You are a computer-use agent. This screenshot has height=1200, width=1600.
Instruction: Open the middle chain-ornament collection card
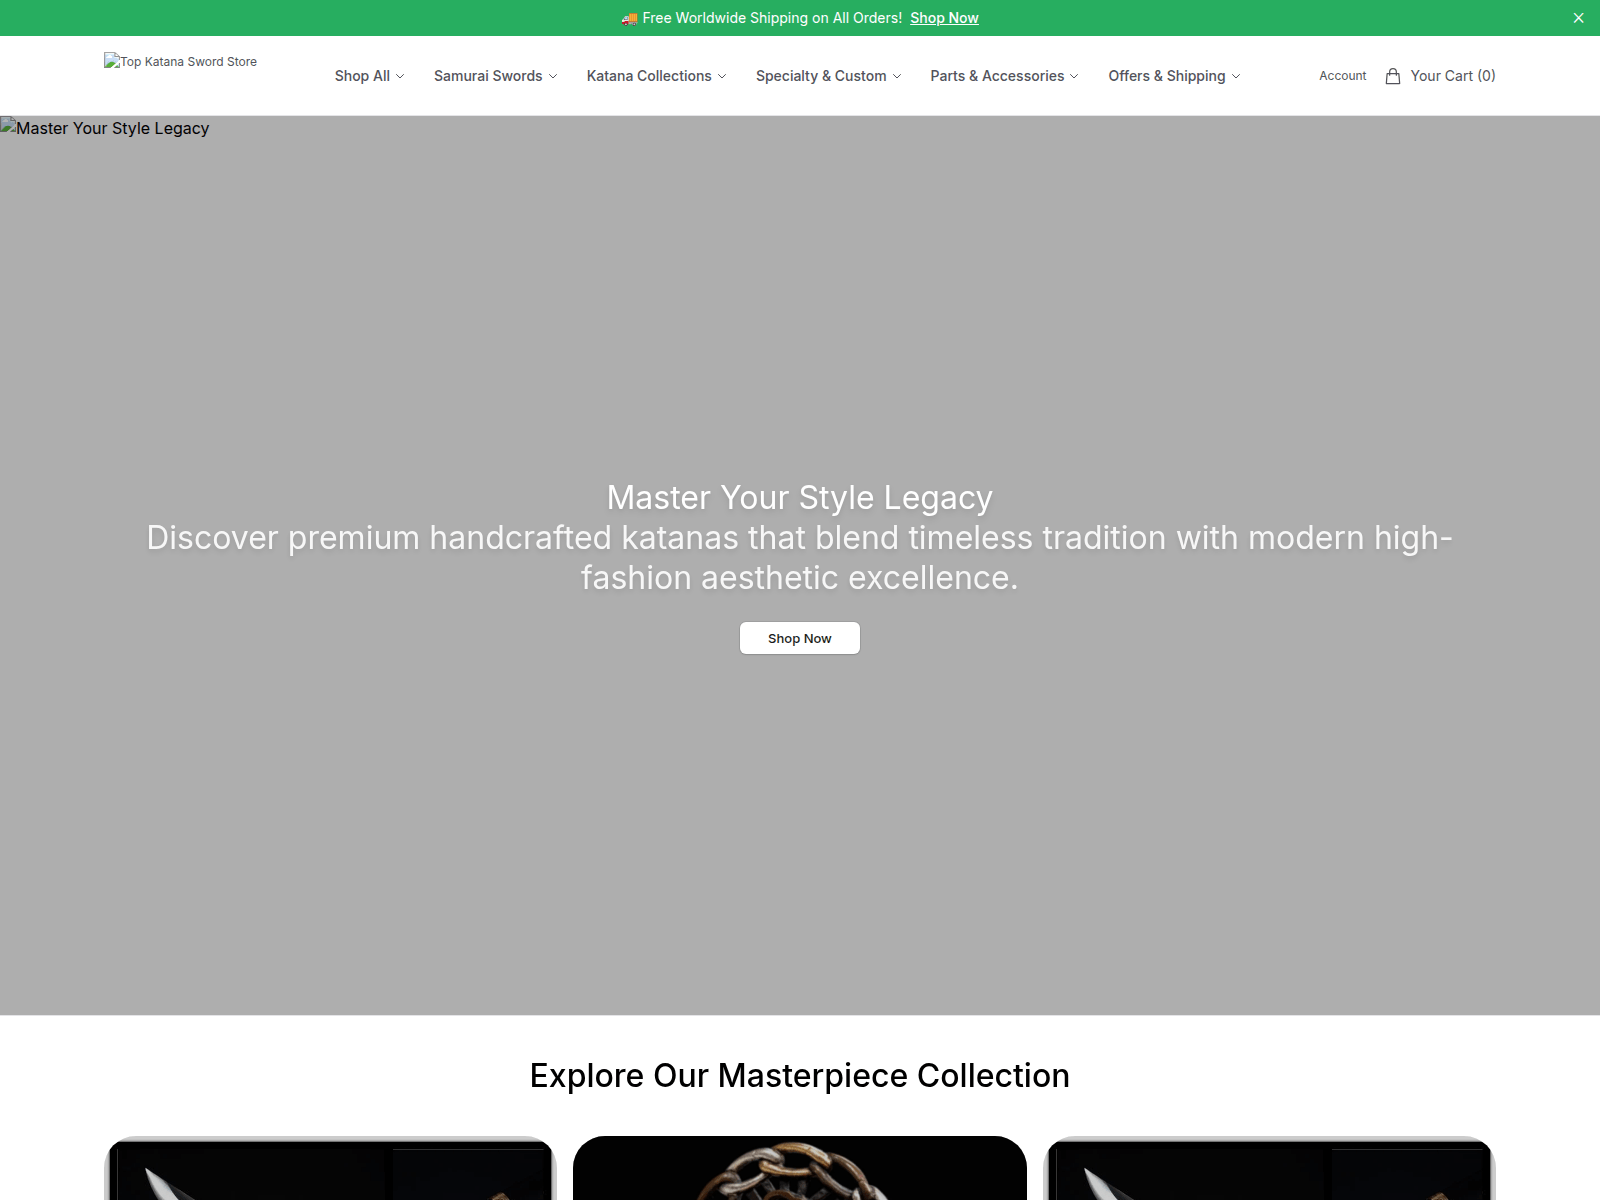(x=800, y=1168)
